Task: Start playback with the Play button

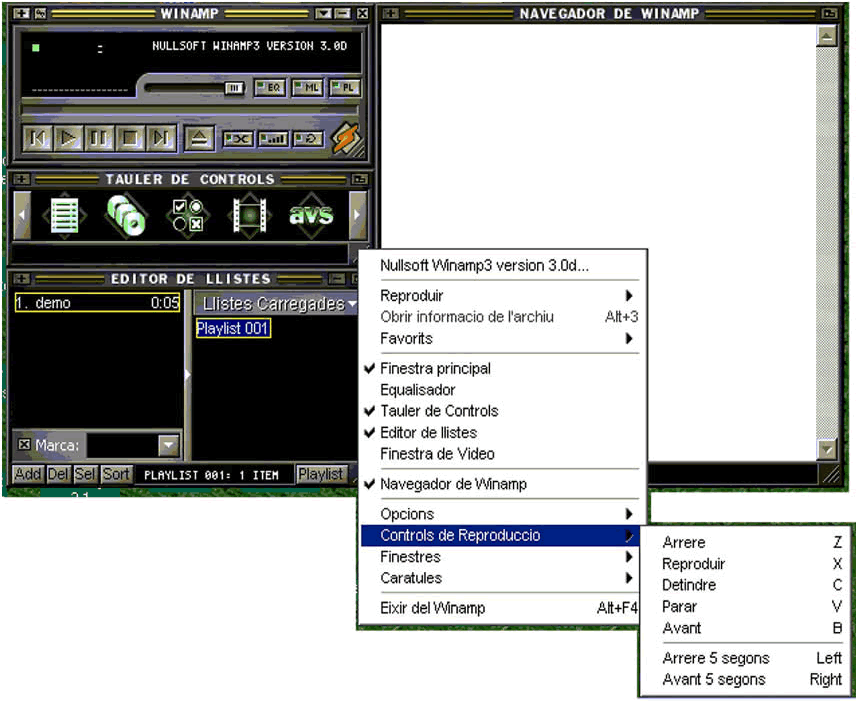Action: pos(69,138)
